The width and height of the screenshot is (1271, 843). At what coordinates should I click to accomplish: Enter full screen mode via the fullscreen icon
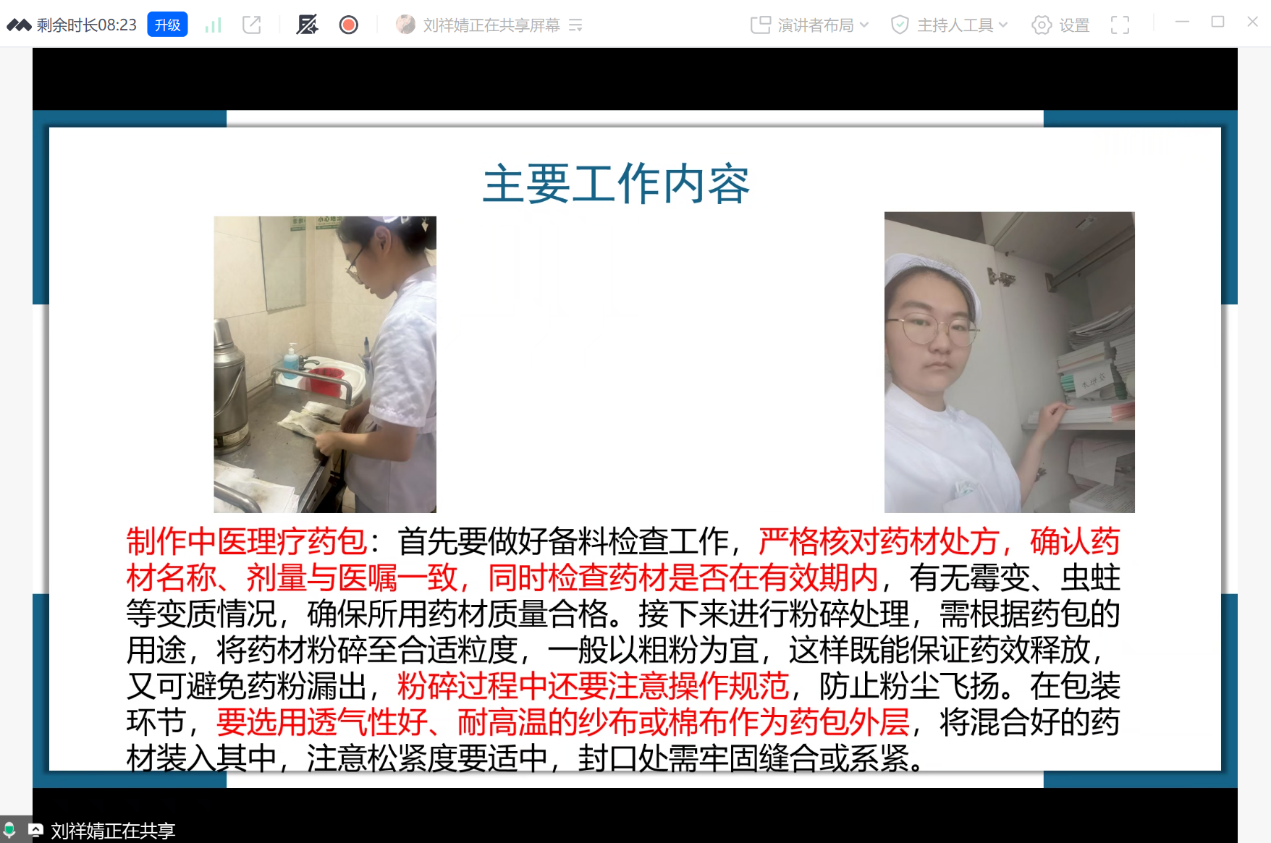point(1120,25)
